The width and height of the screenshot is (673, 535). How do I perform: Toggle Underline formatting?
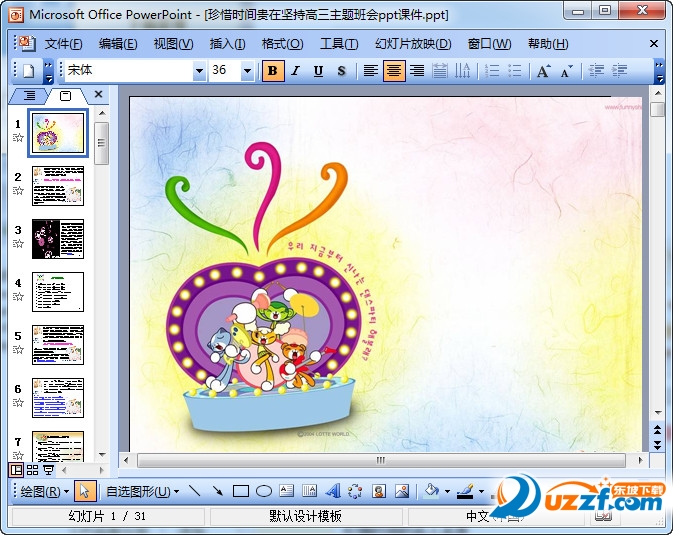[x=318, y=71]
